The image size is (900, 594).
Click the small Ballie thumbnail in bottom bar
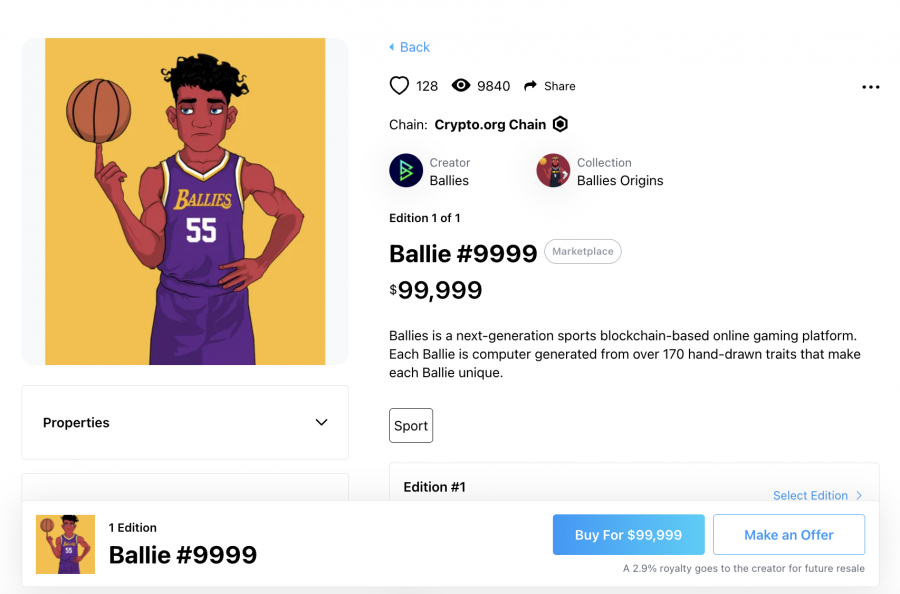tap(65, 544)
